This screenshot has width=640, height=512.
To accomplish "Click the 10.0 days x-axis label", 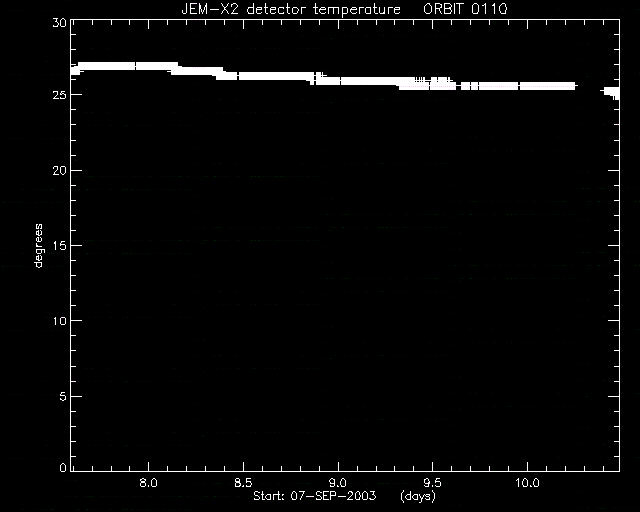I will pos(527,483).
